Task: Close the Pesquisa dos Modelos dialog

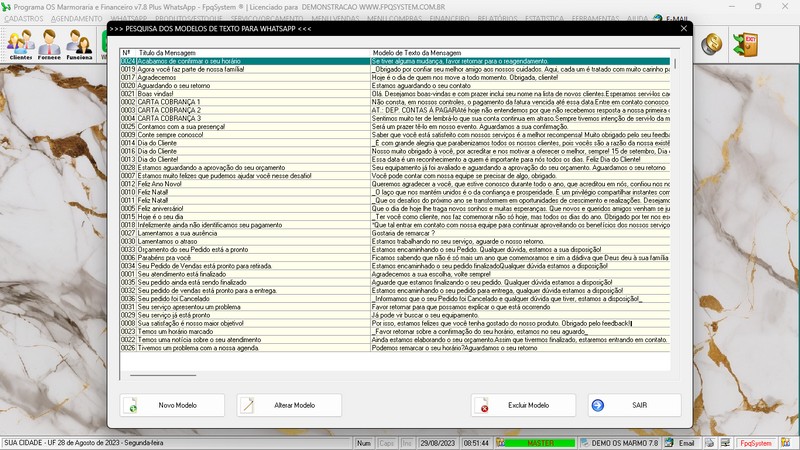Action: pyautogui.click(x=684, y=29)
